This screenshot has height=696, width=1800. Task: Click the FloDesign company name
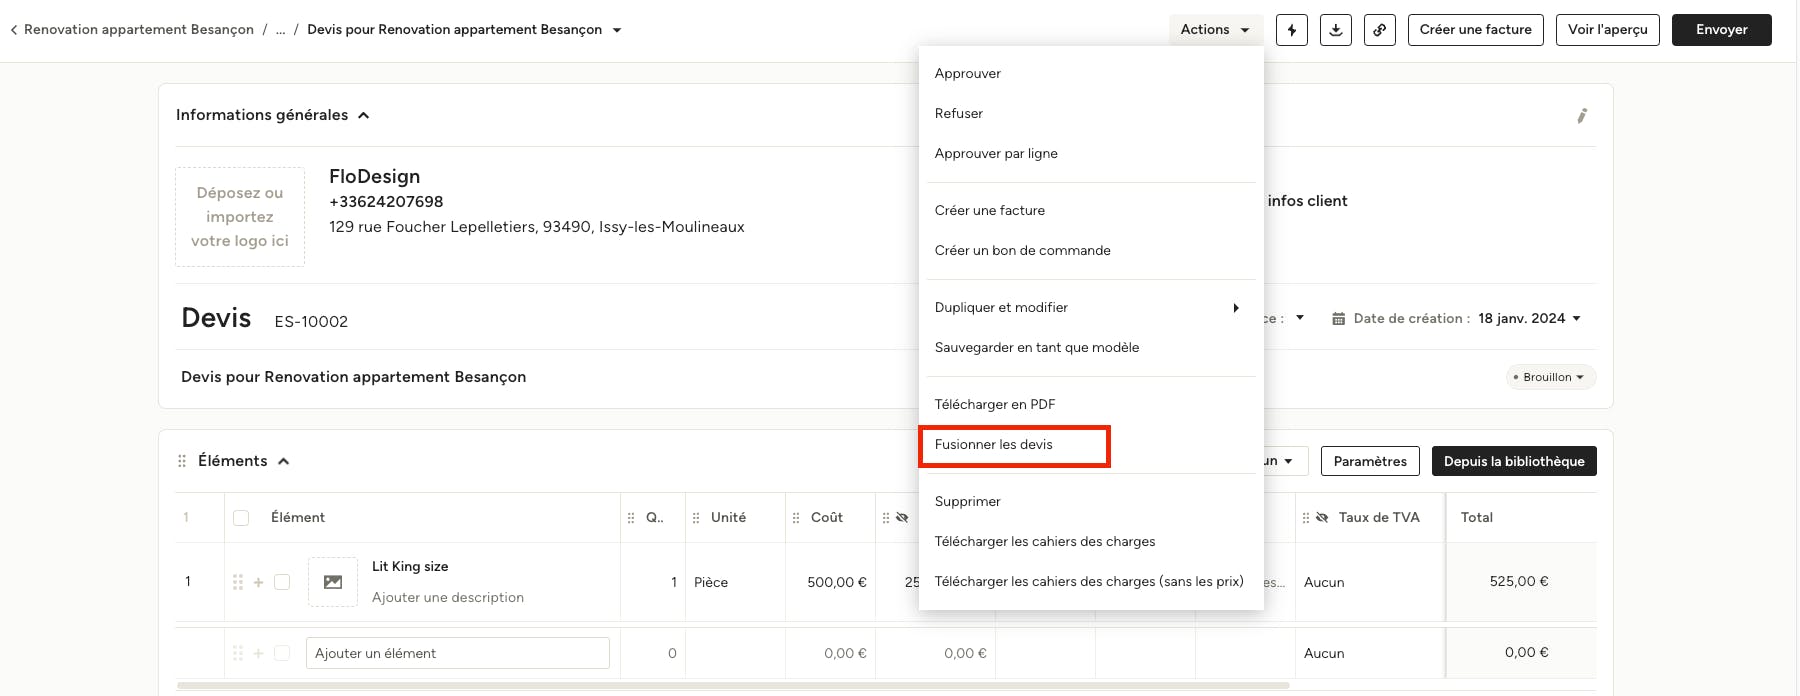374,176
